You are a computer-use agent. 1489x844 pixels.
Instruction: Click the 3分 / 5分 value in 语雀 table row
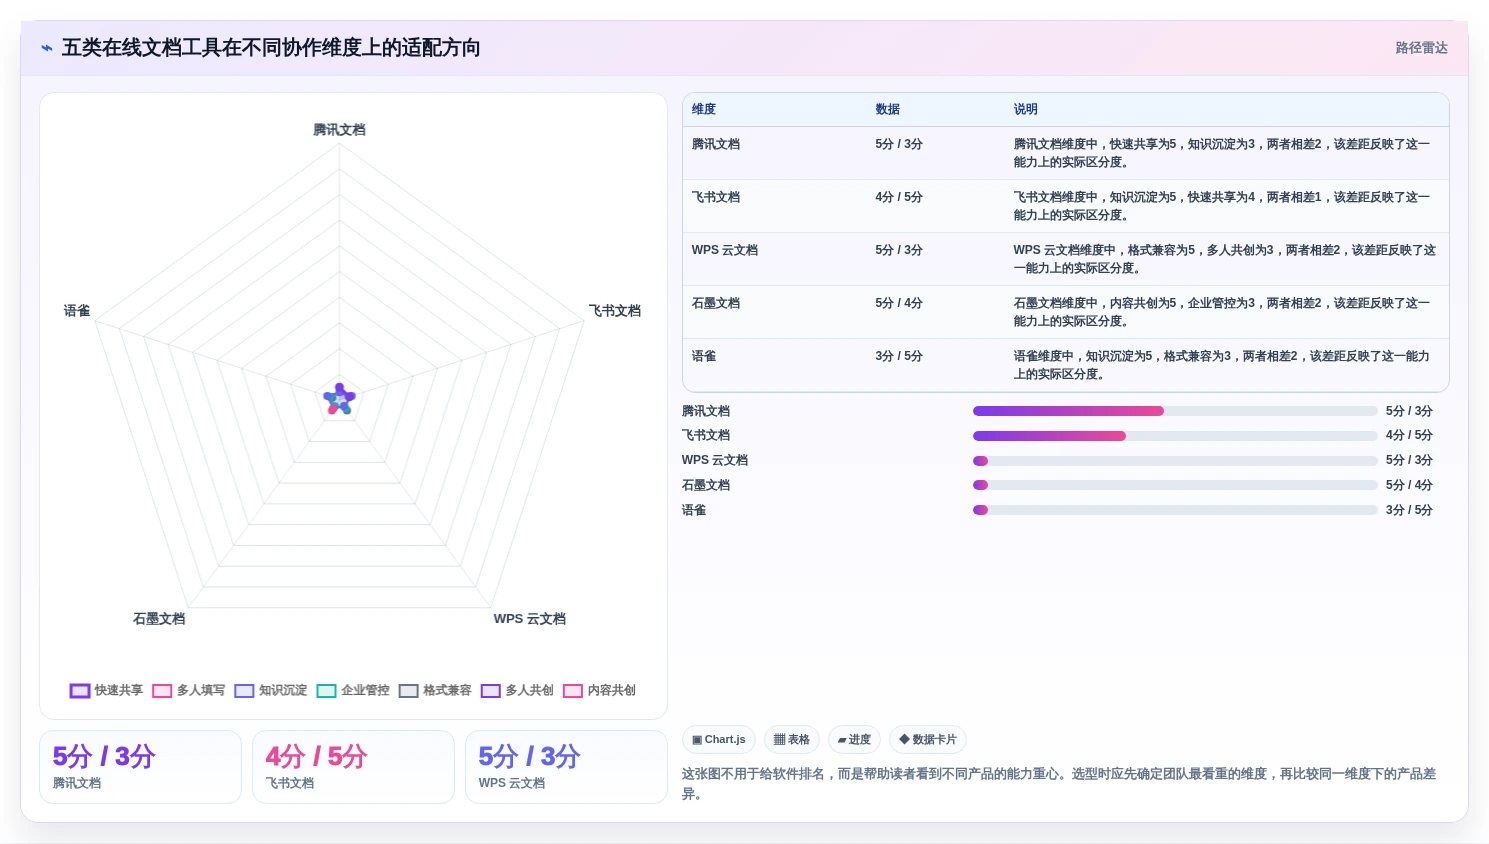coord(899,357)
